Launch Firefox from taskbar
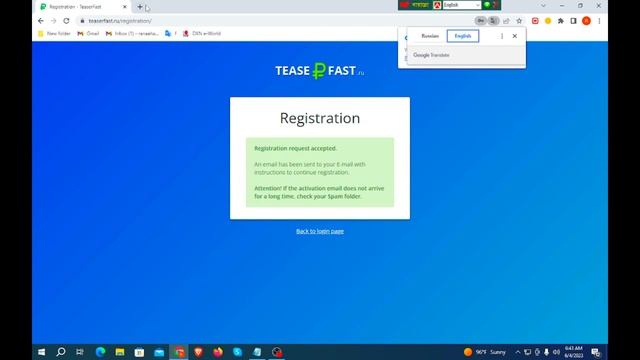This screenshot has width=640, height=360. pyautogui.click(x=218, y=352)
